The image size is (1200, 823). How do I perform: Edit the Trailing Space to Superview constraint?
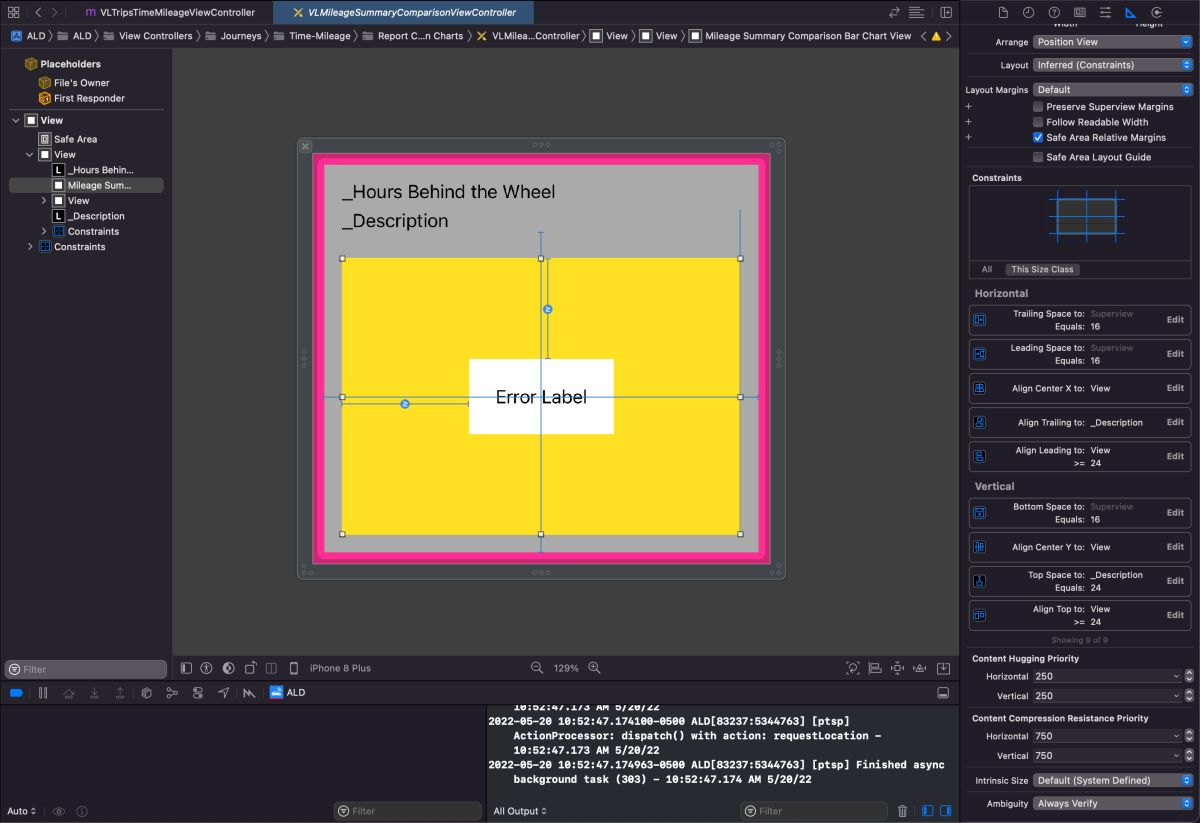1175,320
